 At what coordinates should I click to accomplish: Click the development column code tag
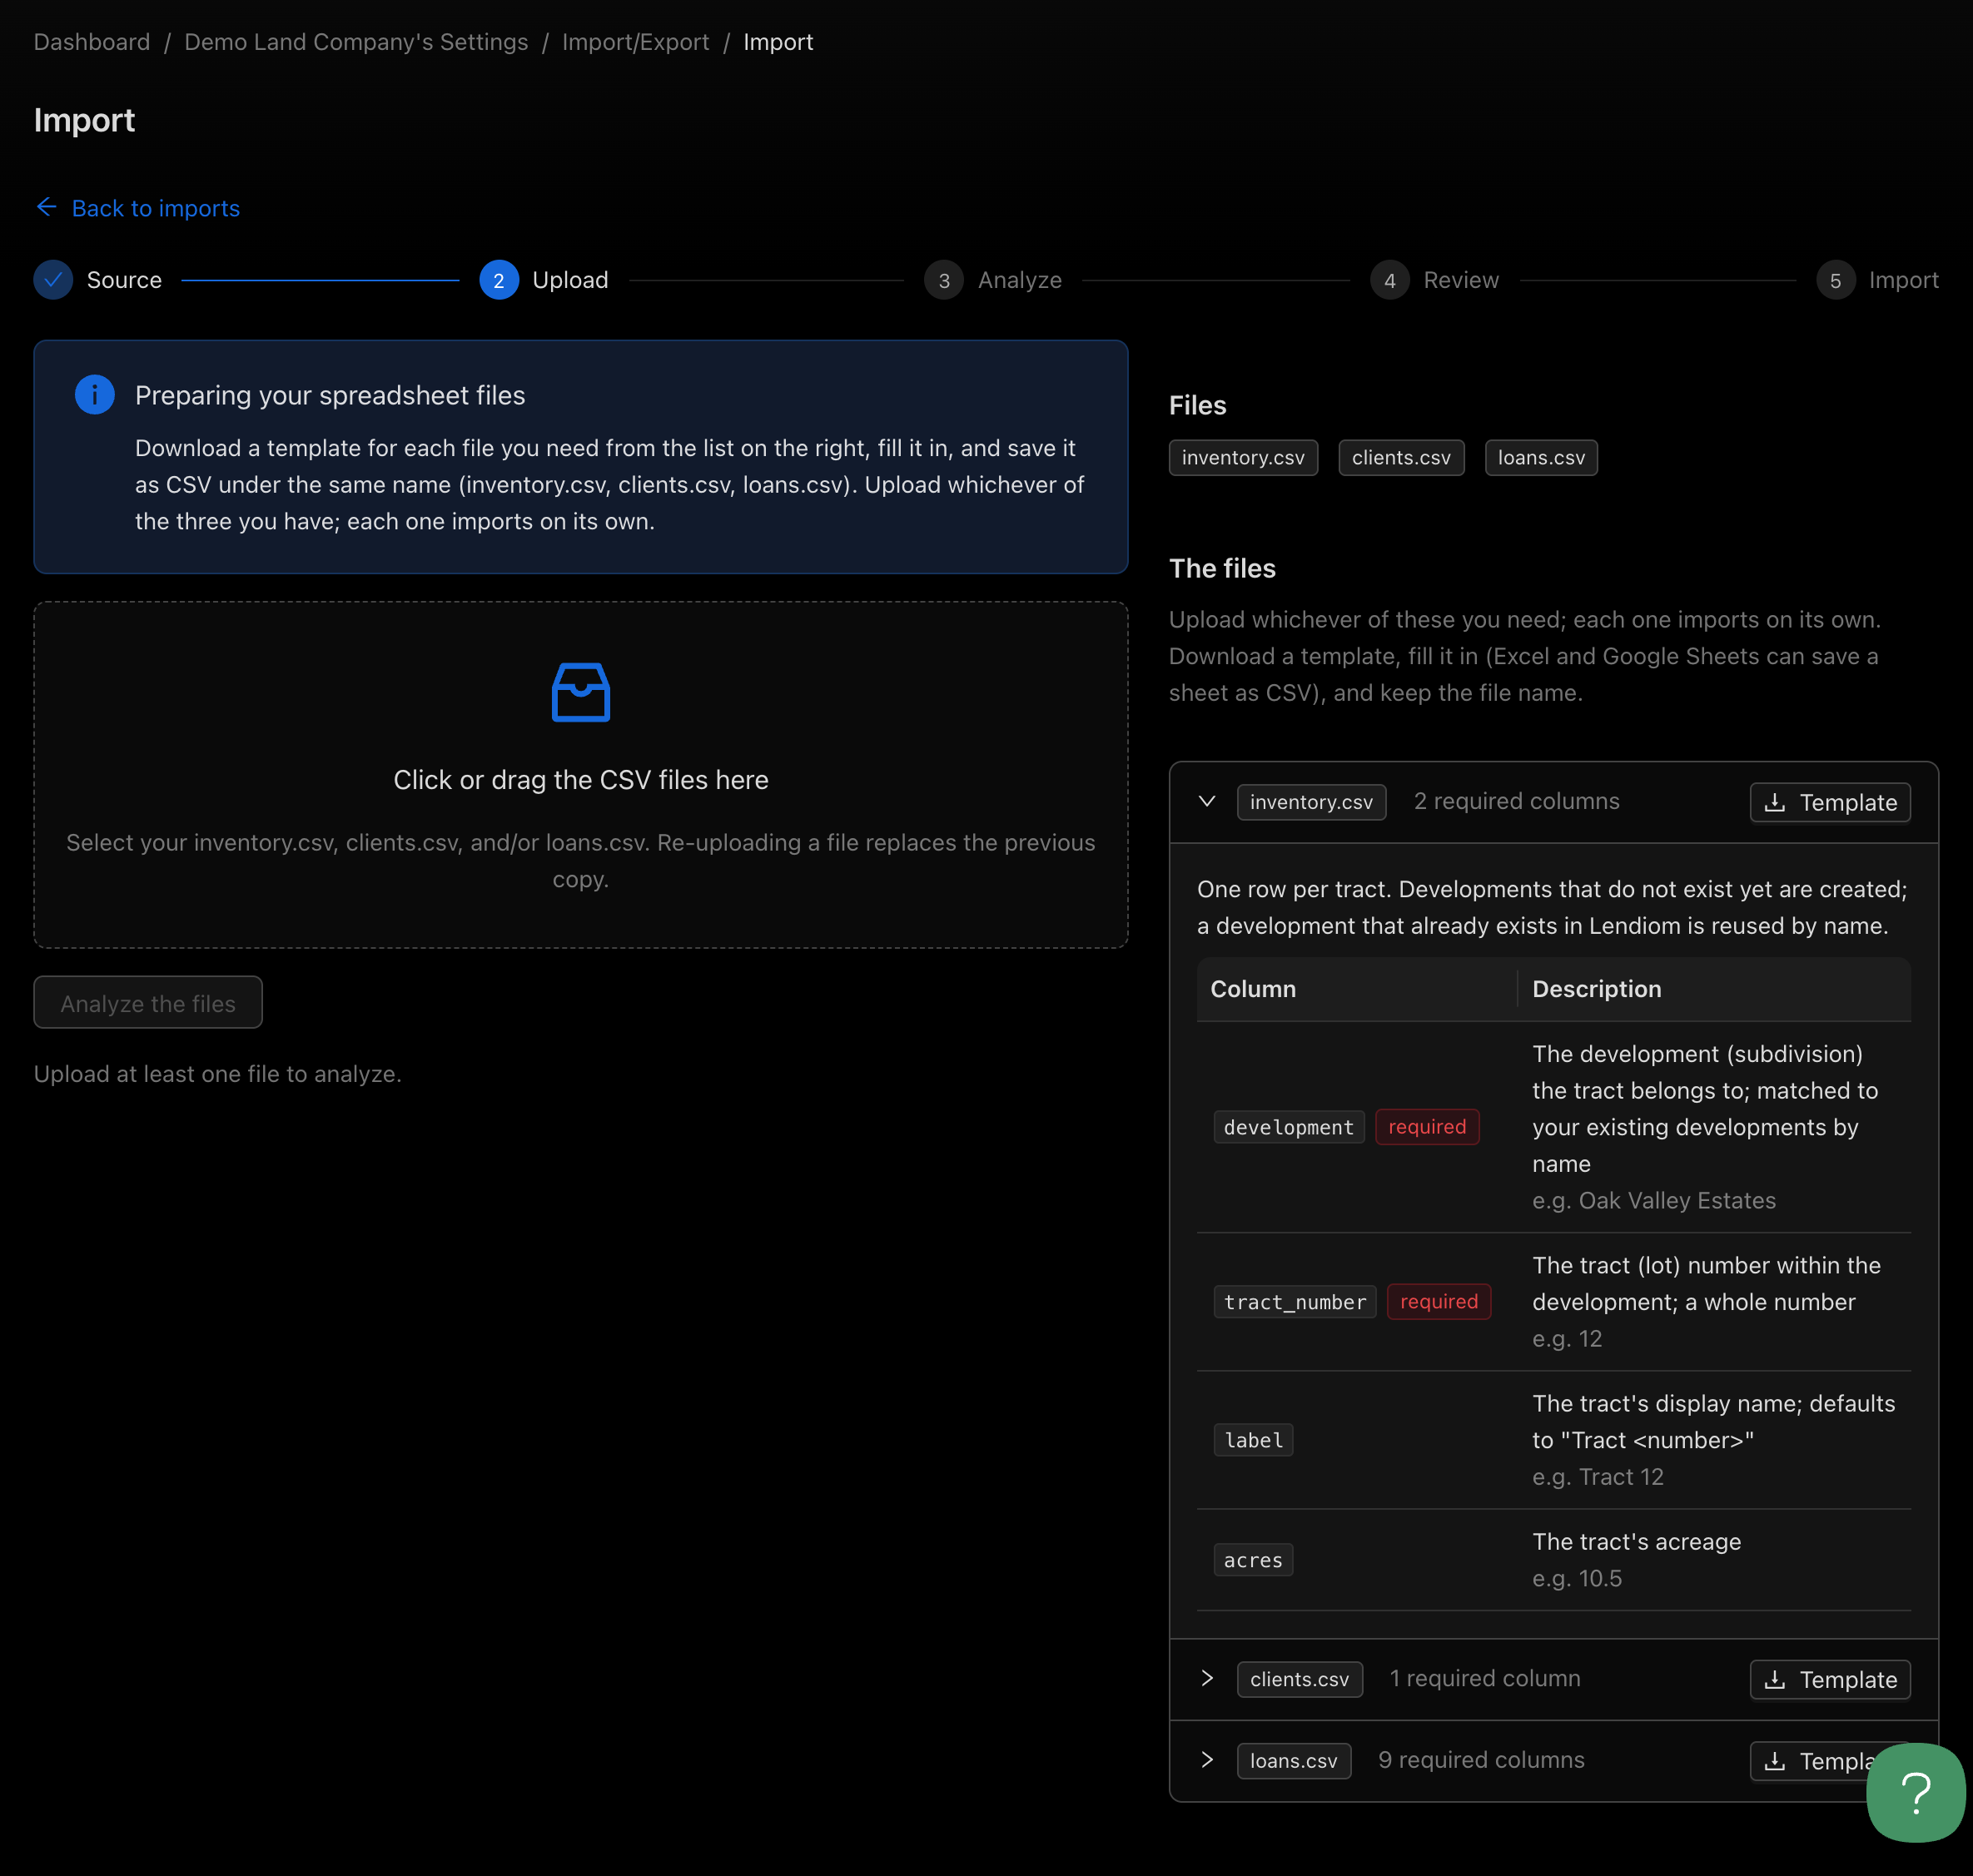1288,1127
